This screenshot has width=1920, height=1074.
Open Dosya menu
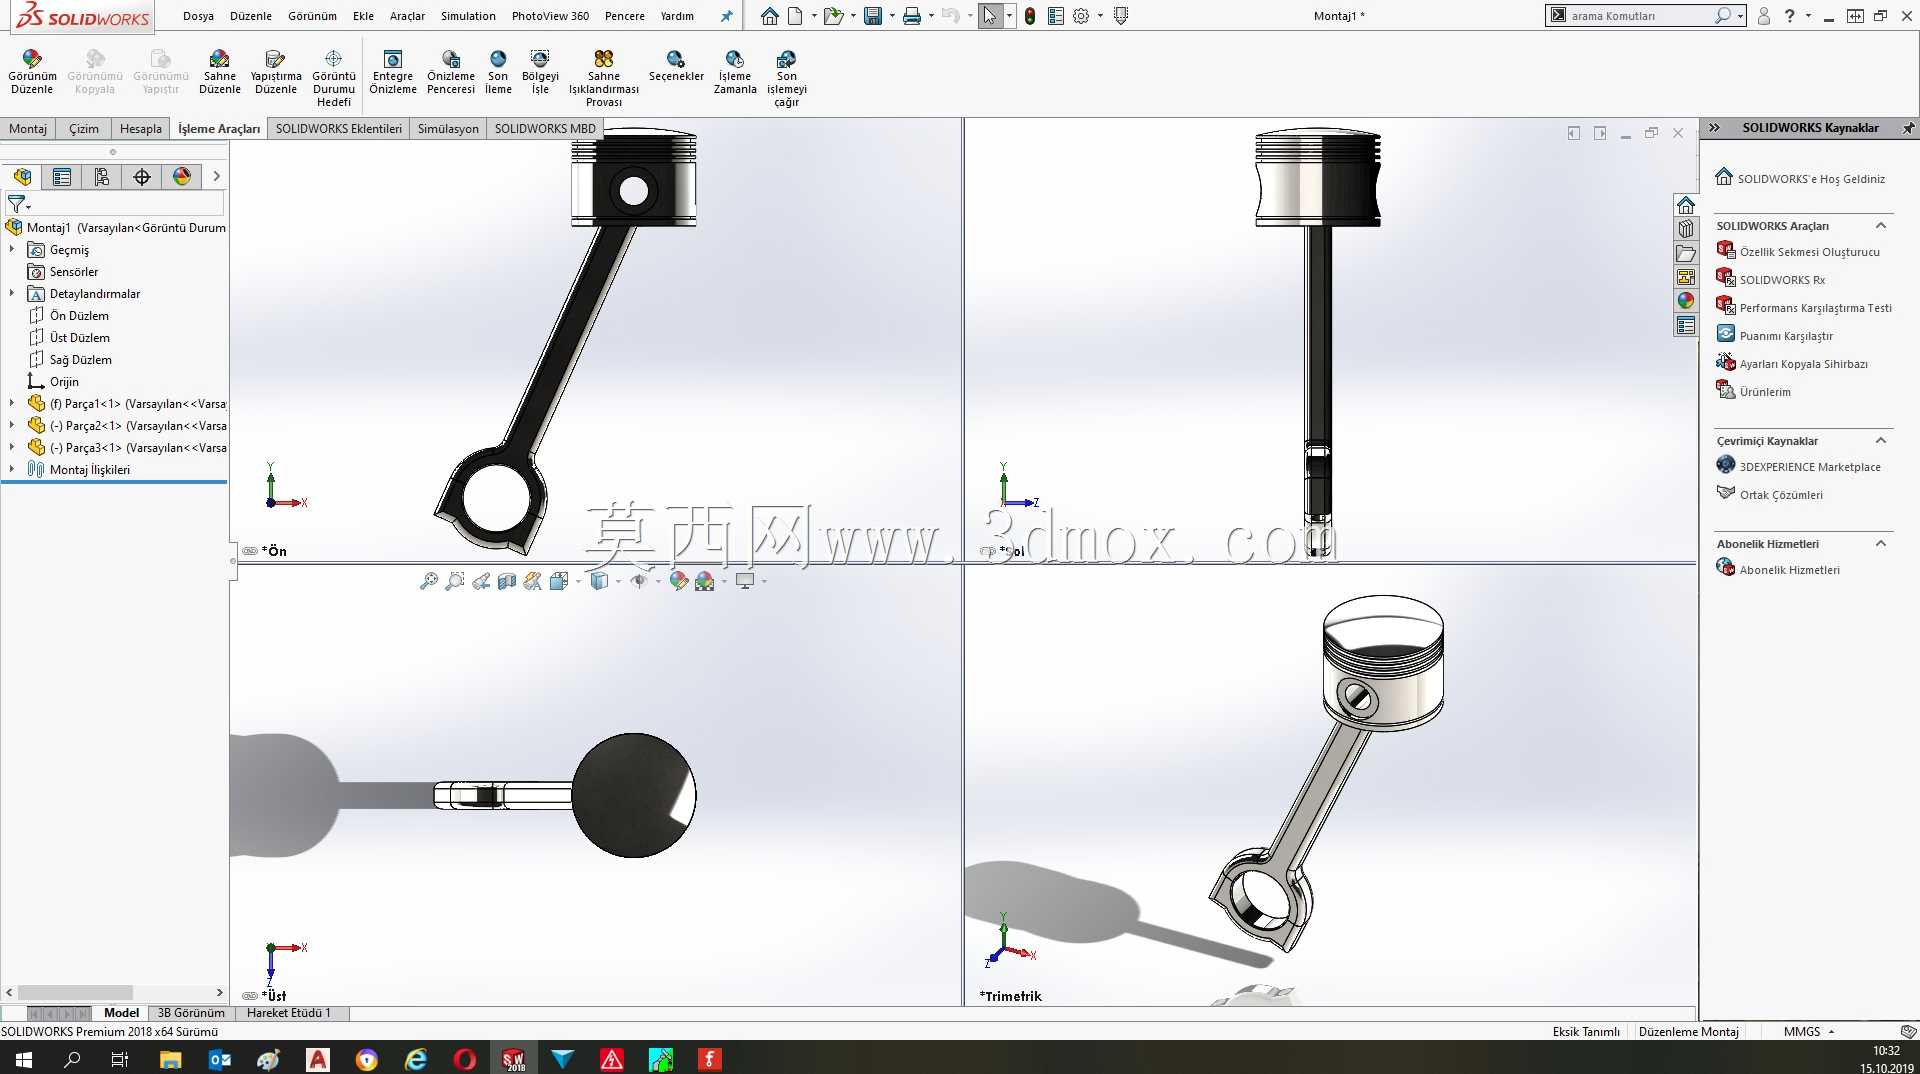tap(198, 16)
